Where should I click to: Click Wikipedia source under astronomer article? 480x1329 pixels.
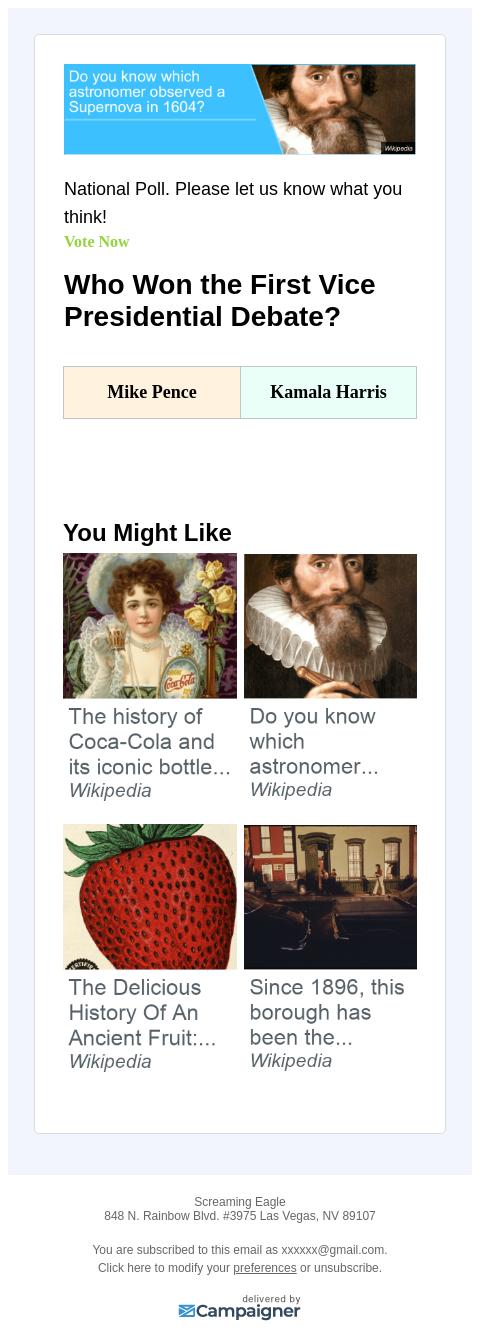pyautogui.click(x=291, y=790)
